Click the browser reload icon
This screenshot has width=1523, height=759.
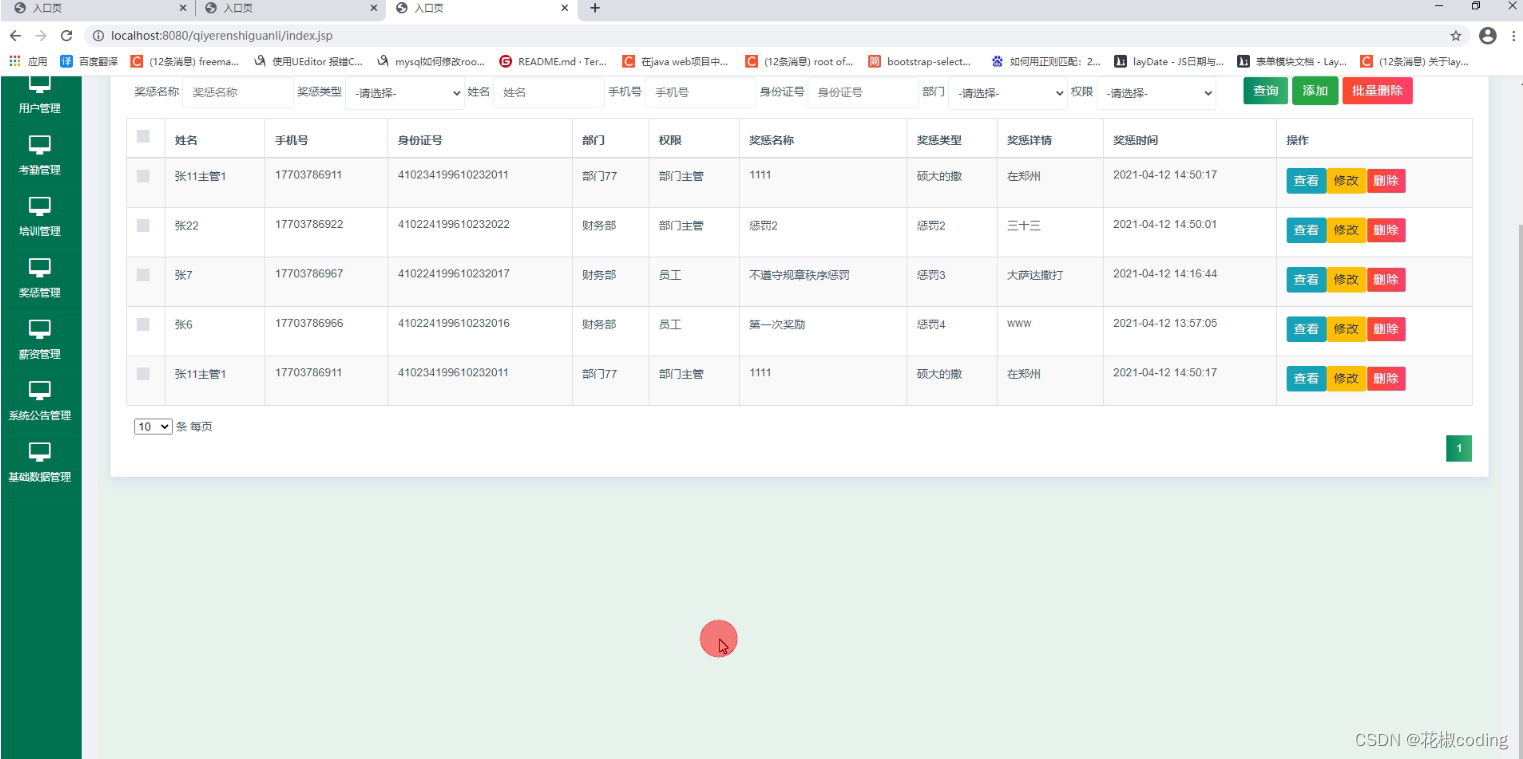click(66, 34)
